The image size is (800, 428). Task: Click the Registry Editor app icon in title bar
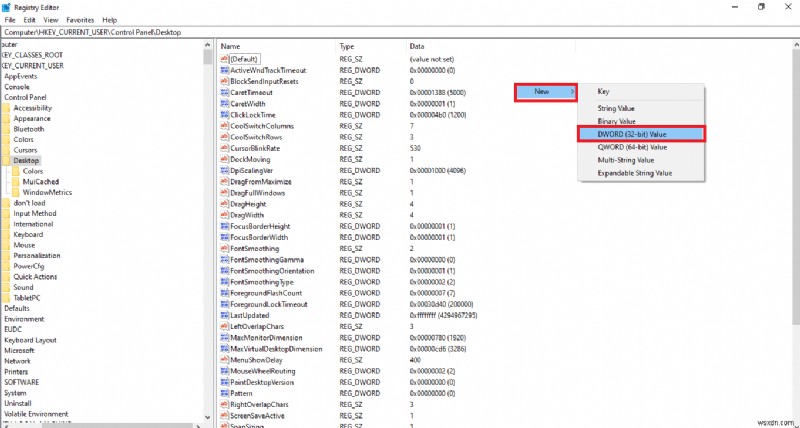(6, 7)
